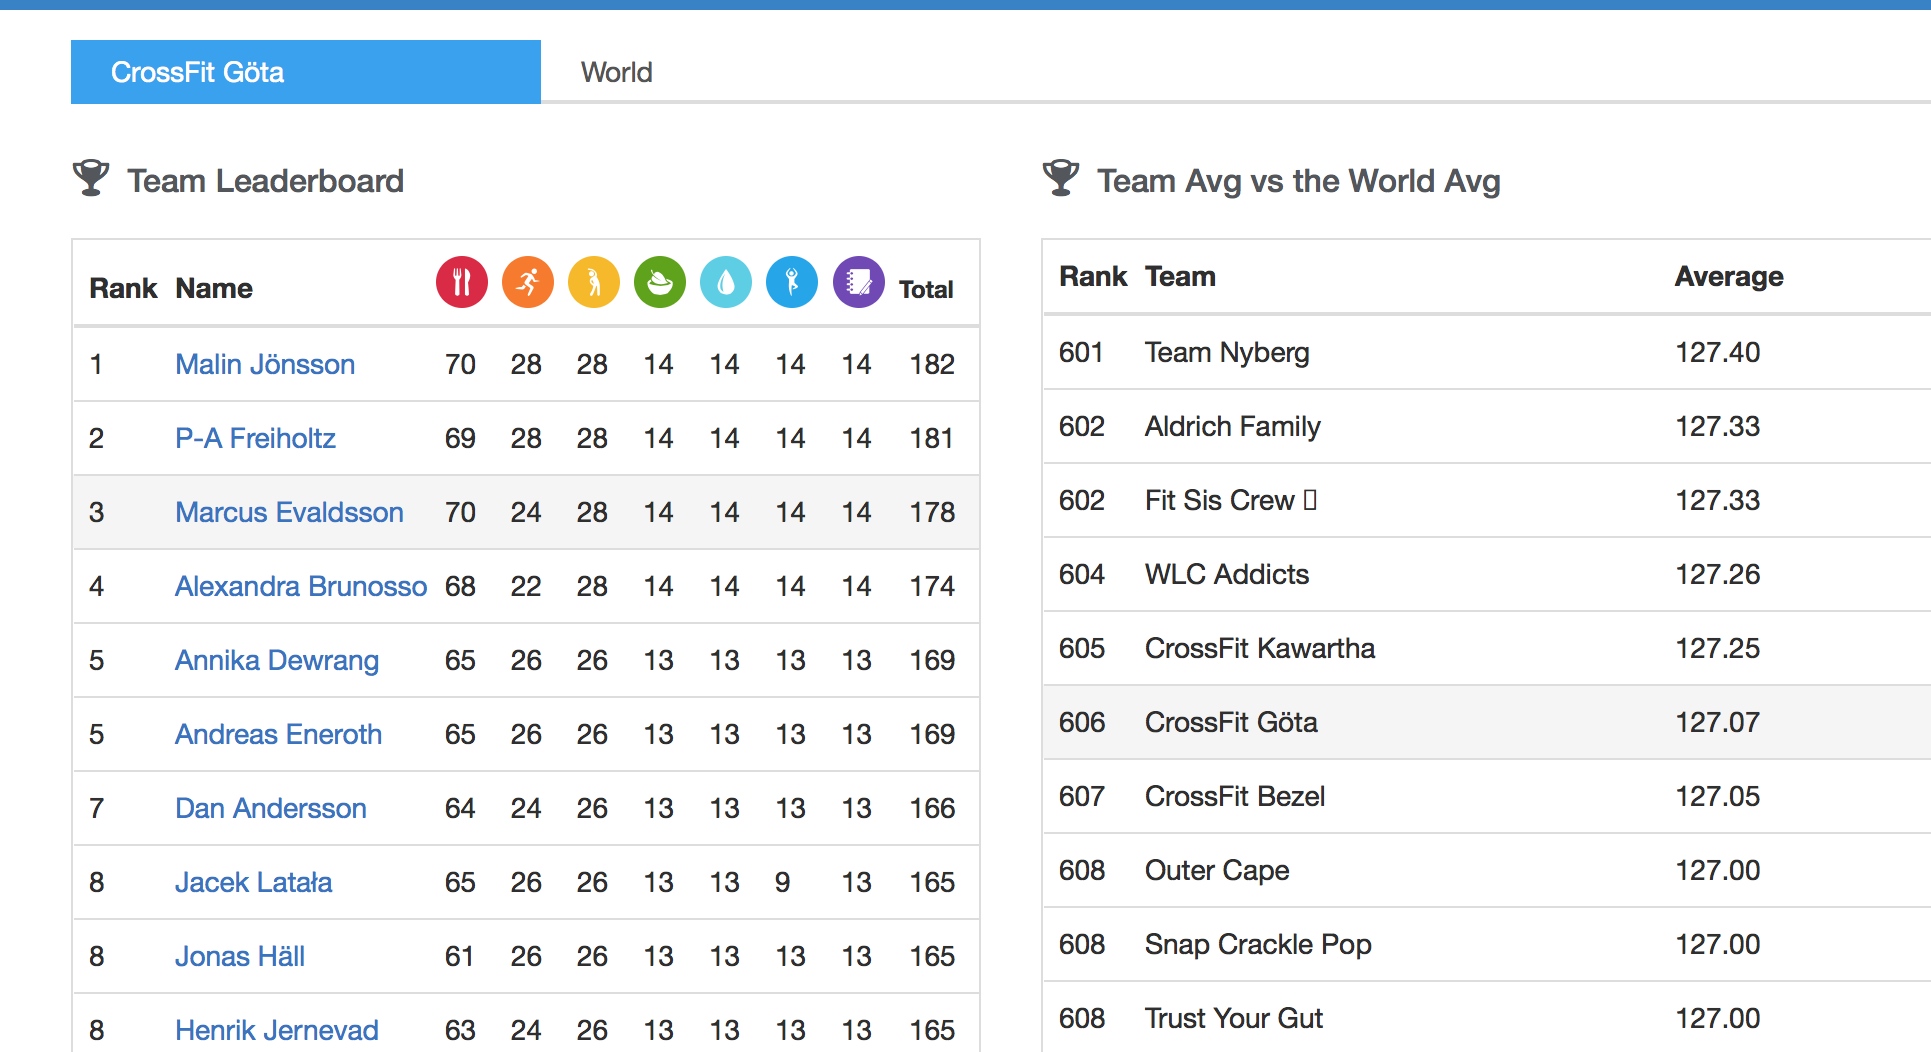
Task: Click the blue yoga pose icon
Action: (x=791, y=283)
